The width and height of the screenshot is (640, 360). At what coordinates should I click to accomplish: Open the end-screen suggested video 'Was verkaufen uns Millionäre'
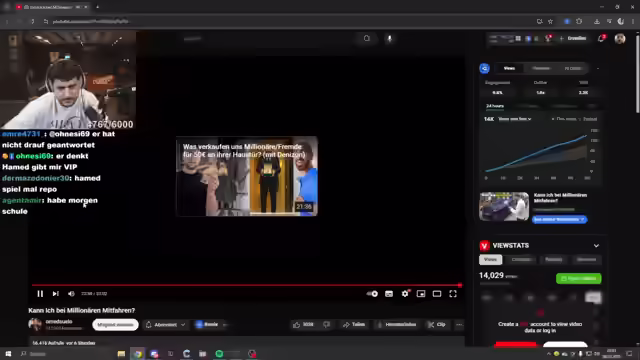247,176
